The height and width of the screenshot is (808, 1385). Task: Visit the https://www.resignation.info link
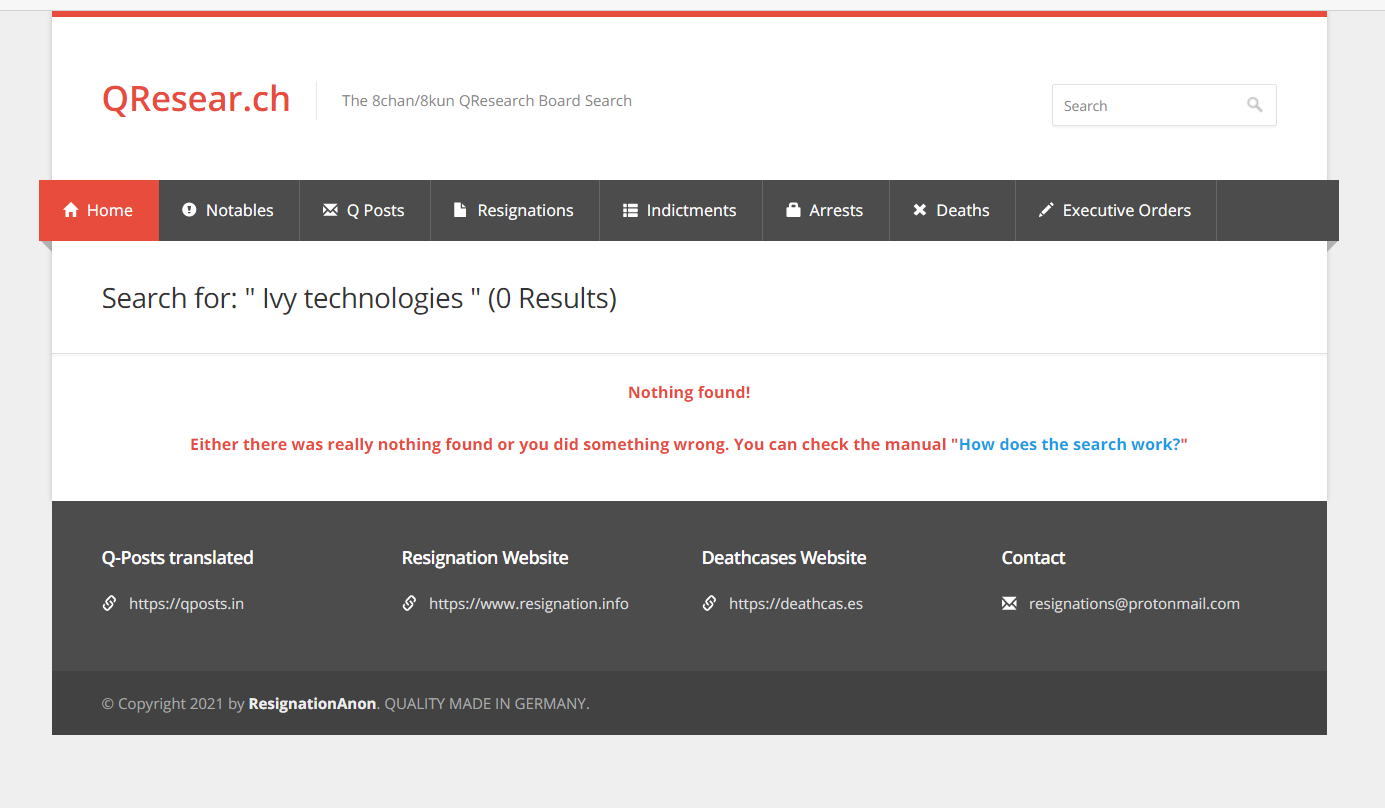529,603
